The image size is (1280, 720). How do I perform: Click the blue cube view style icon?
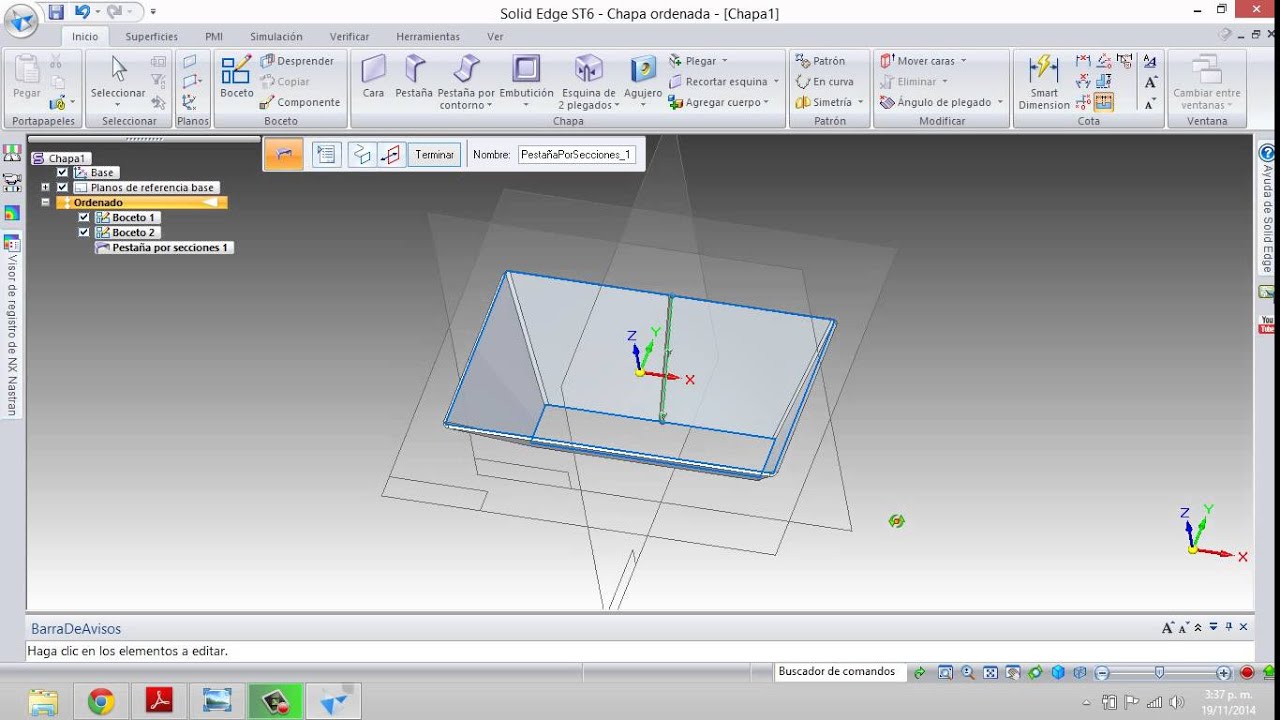pos(1058,673)
